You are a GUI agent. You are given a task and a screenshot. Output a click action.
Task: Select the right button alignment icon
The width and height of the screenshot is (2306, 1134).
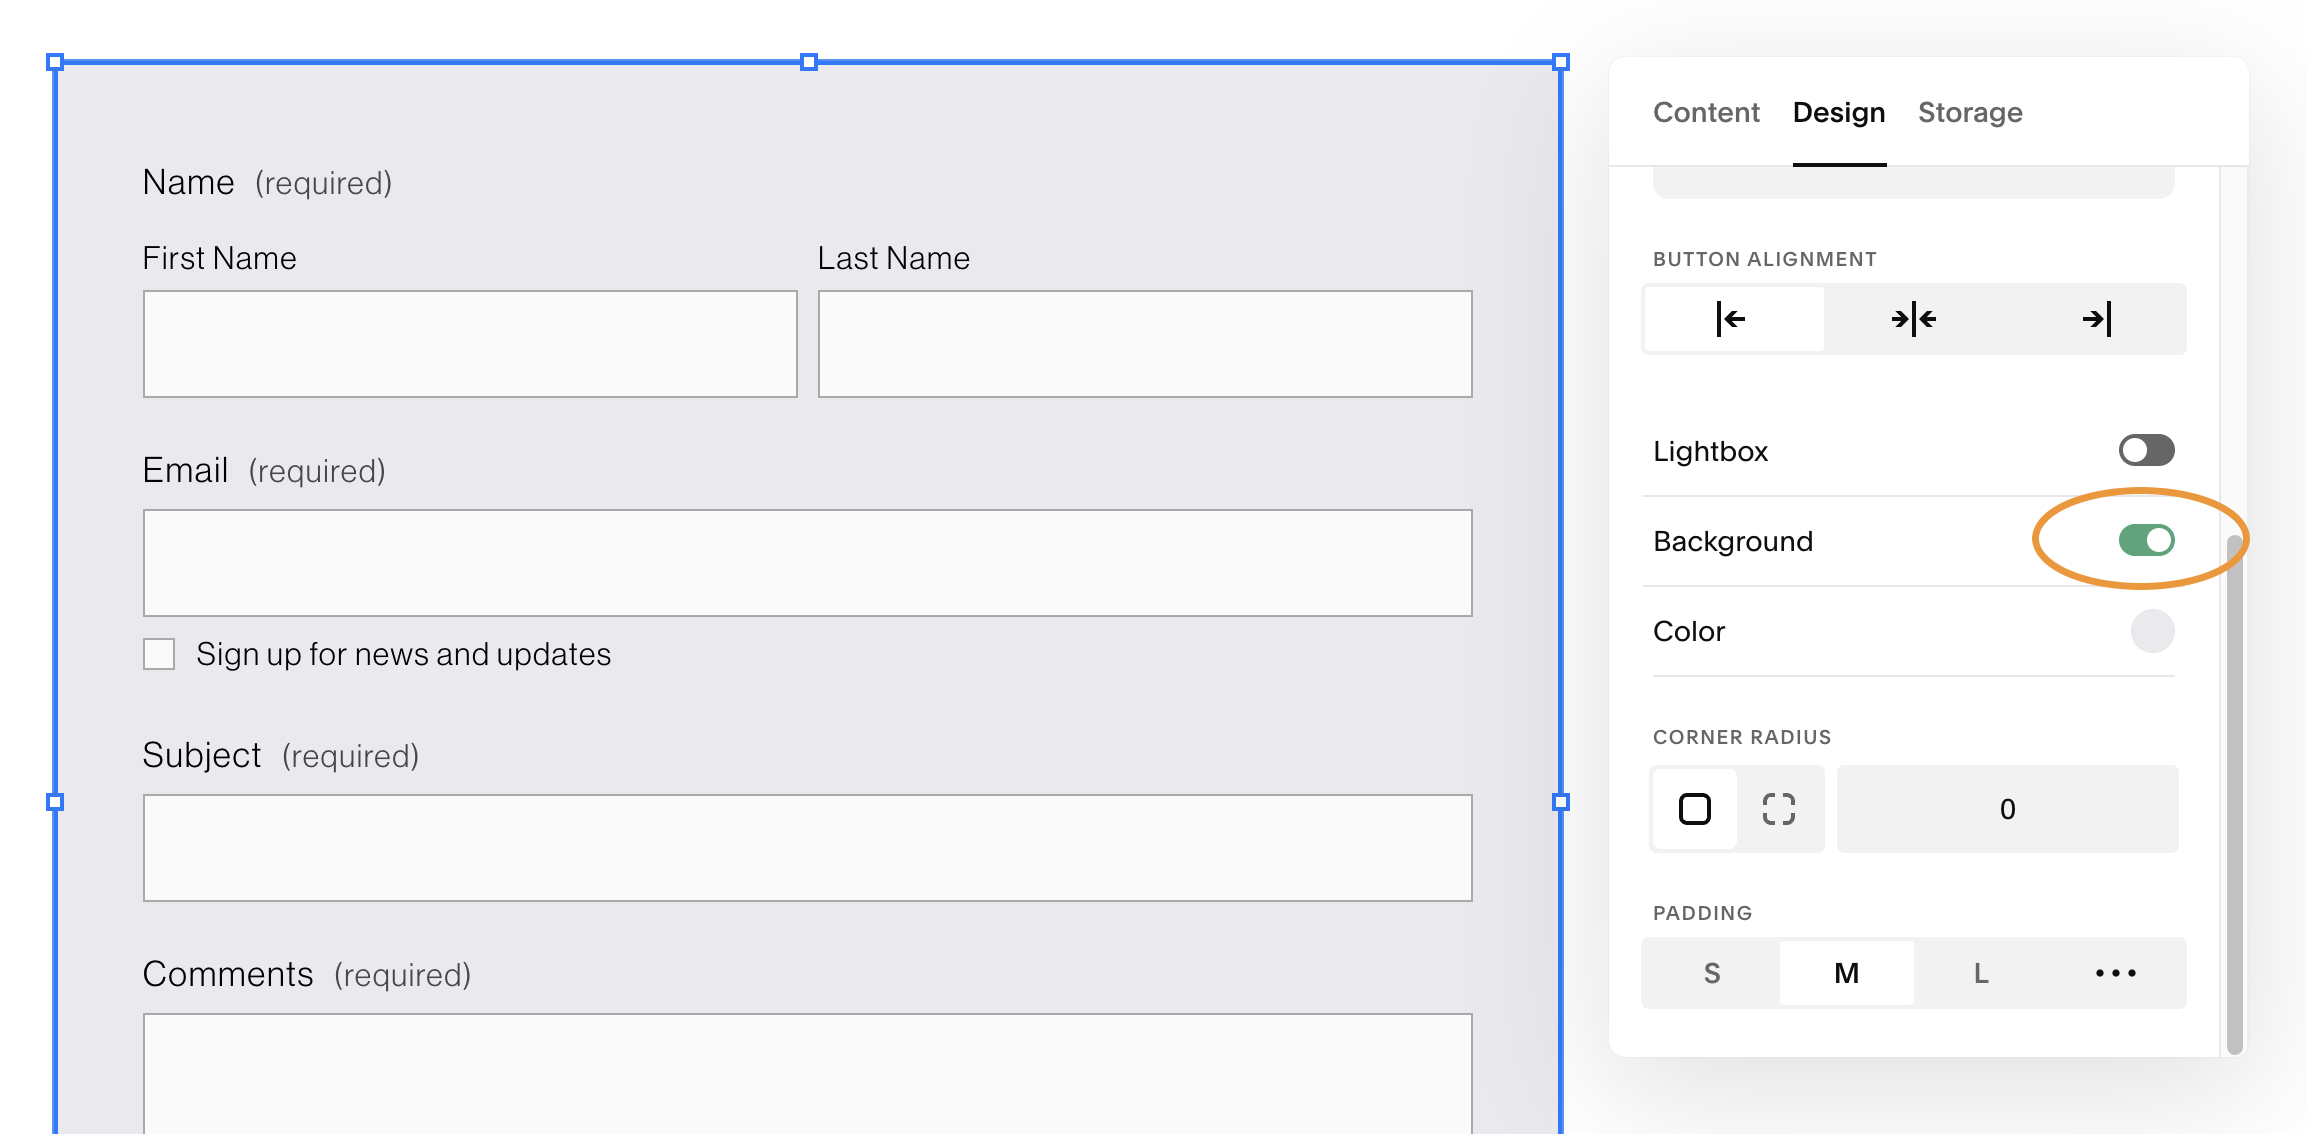coord(2097,319)
